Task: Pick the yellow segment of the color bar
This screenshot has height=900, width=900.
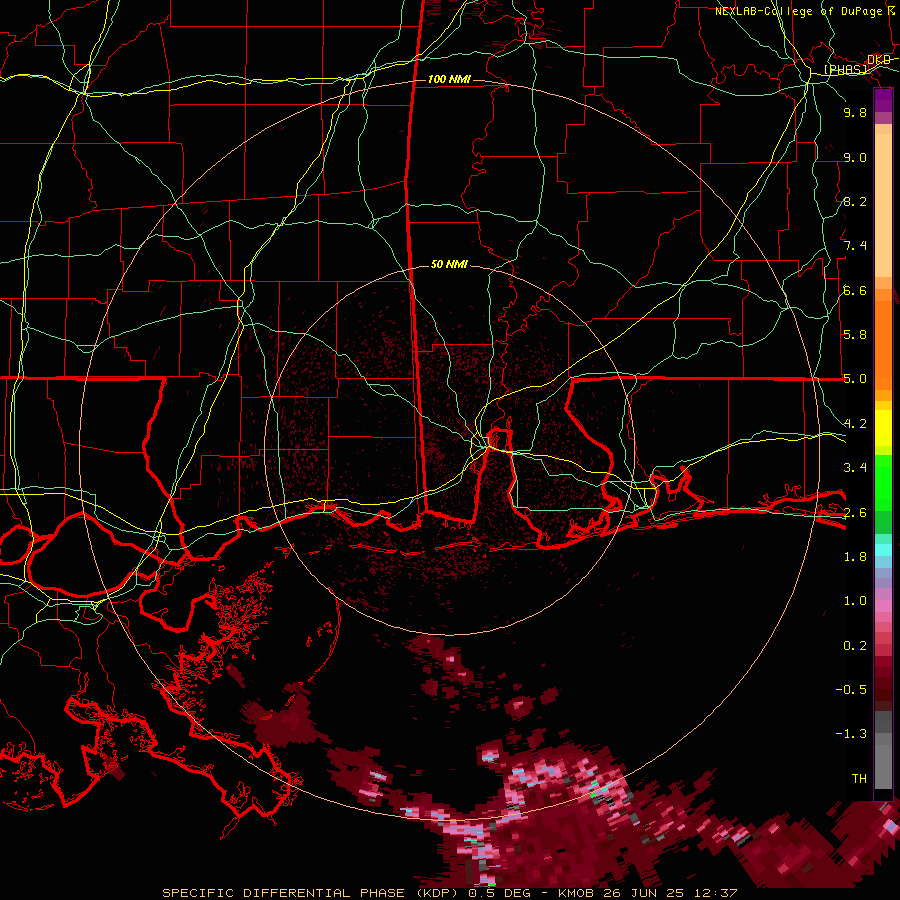Action: [883, 428]
